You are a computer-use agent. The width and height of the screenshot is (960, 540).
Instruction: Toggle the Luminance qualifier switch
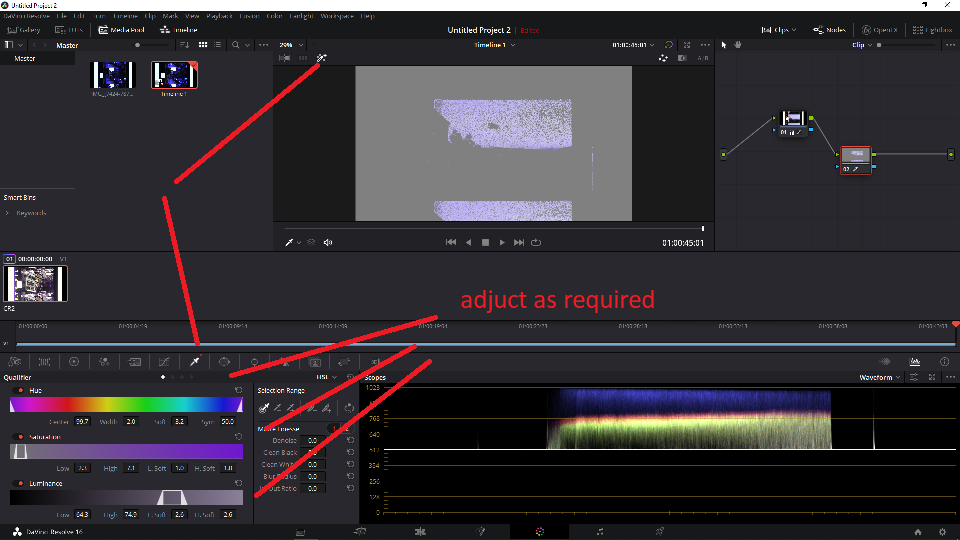[20, 483]
